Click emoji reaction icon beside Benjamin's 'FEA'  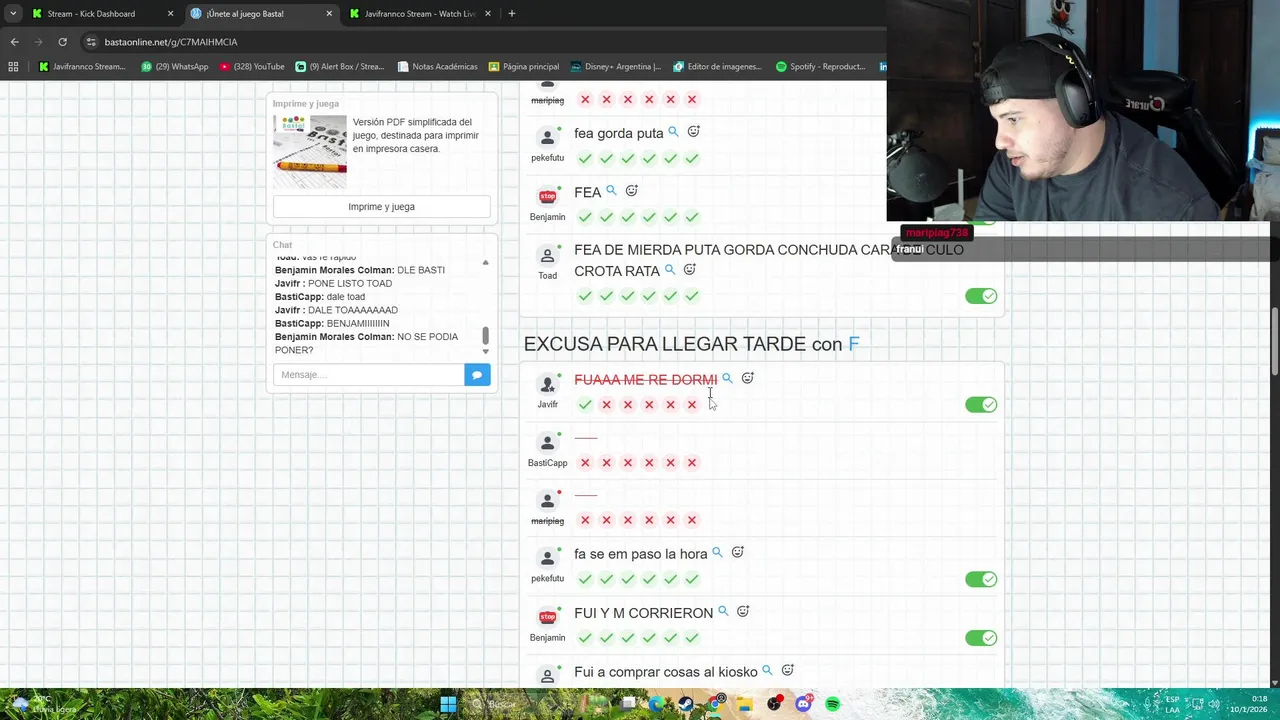tap(631, 190)
